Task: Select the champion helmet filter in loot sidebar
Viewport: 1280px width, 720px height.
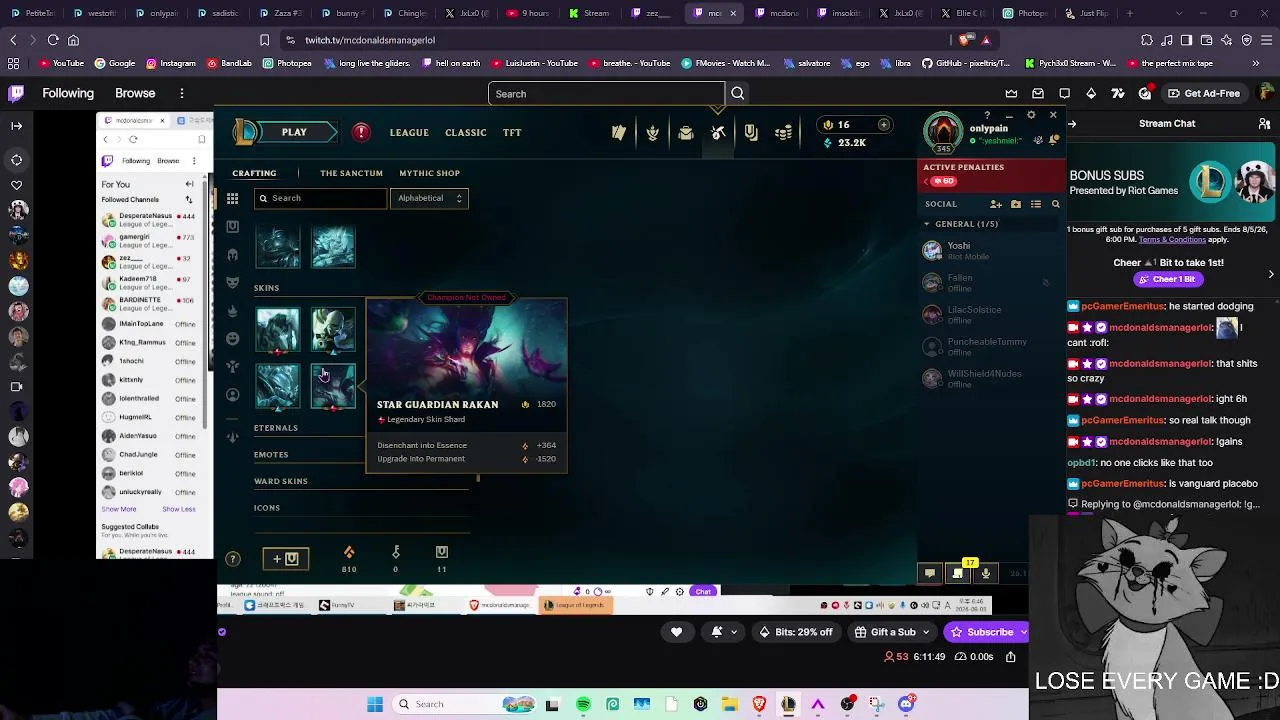Action: (x=232, y=255)
